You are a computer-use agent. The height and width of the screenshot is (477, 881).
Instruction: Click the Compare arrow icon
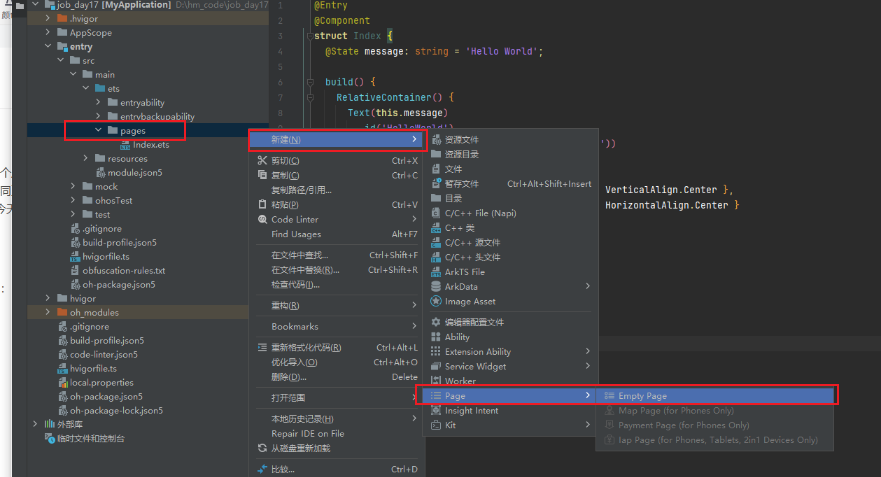point(262,469)
